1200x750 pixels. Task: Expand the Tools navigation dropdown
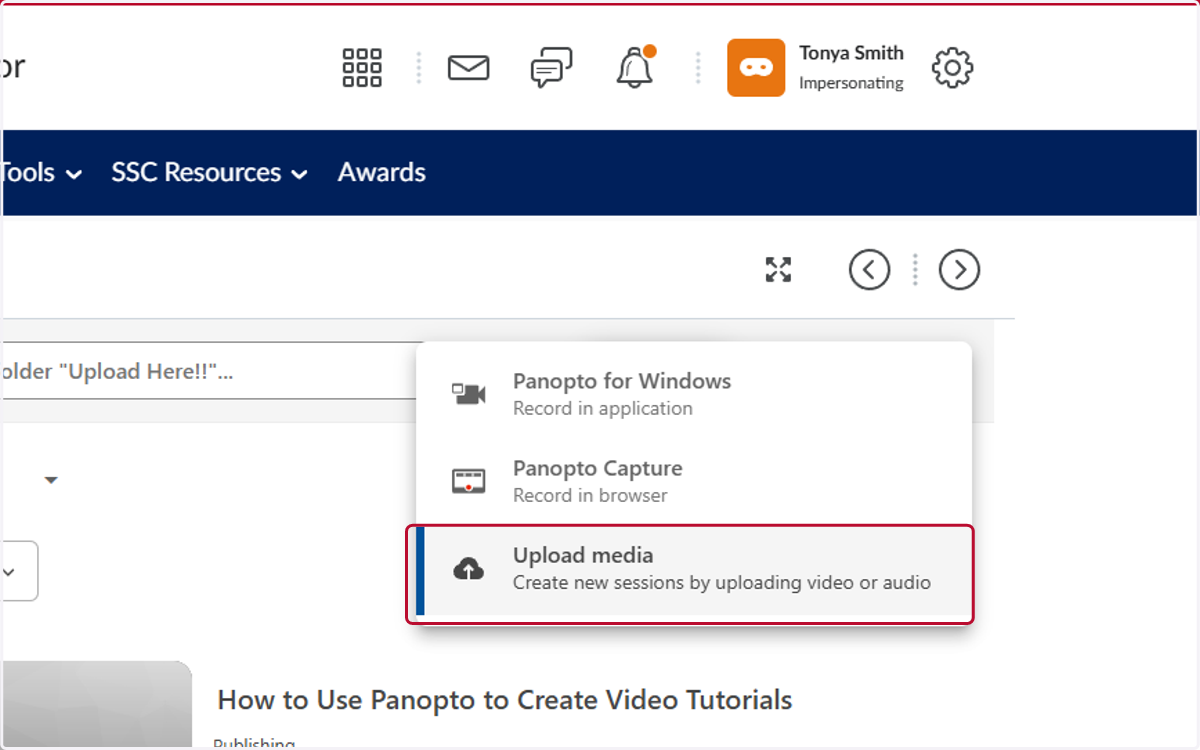41,173
